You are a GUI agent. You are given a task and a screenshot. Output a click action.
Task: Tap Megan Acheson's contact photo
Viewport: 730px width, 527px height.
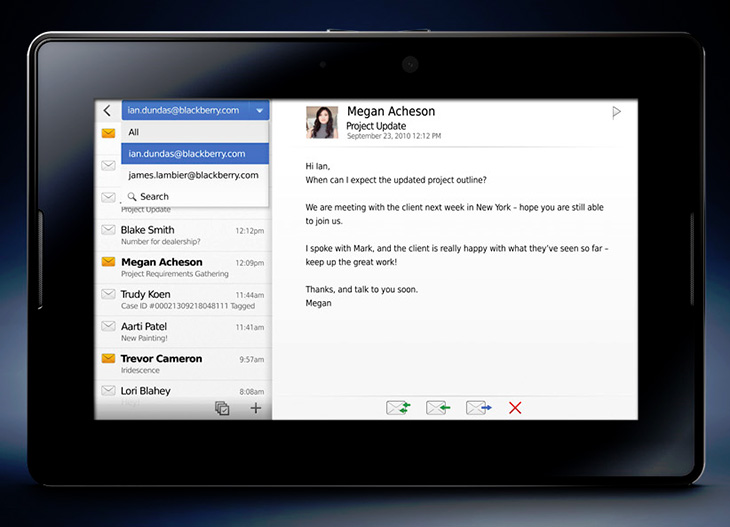click(322, 122)
